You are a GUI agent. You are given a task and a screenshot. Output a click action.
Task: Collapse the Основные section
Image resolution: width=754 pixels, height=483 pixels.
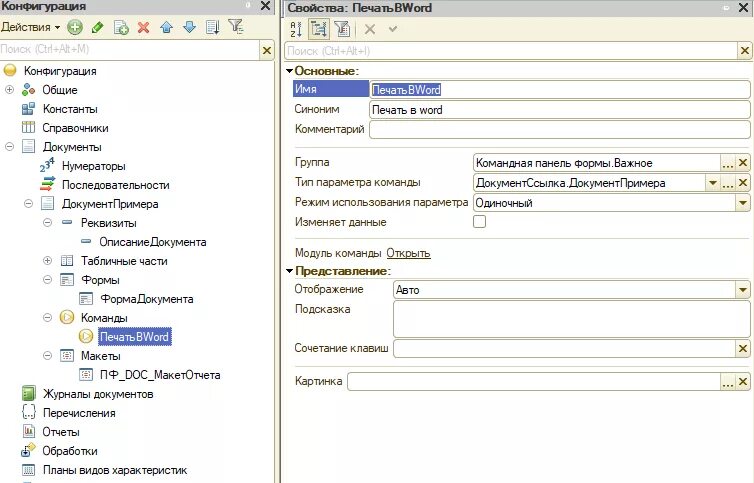(289, 71)
